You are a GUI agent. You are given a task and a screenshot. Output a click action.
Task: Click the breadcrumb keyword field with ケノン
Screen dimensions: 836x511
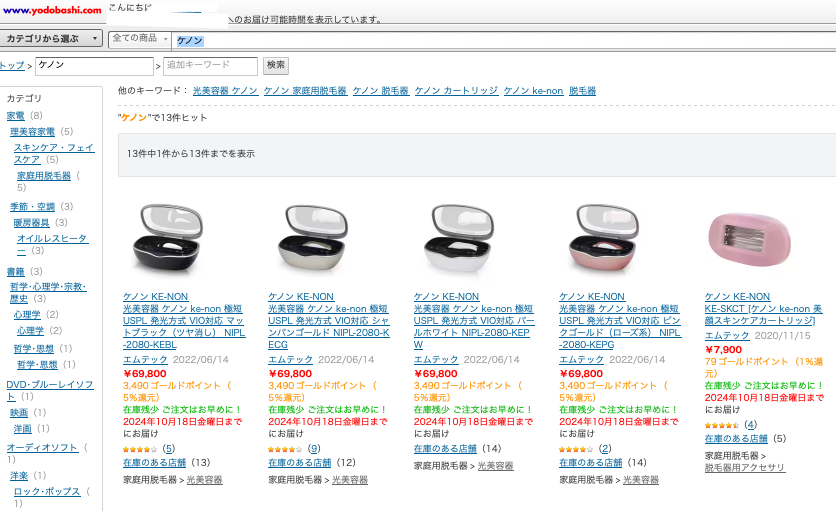click(94, 66)
